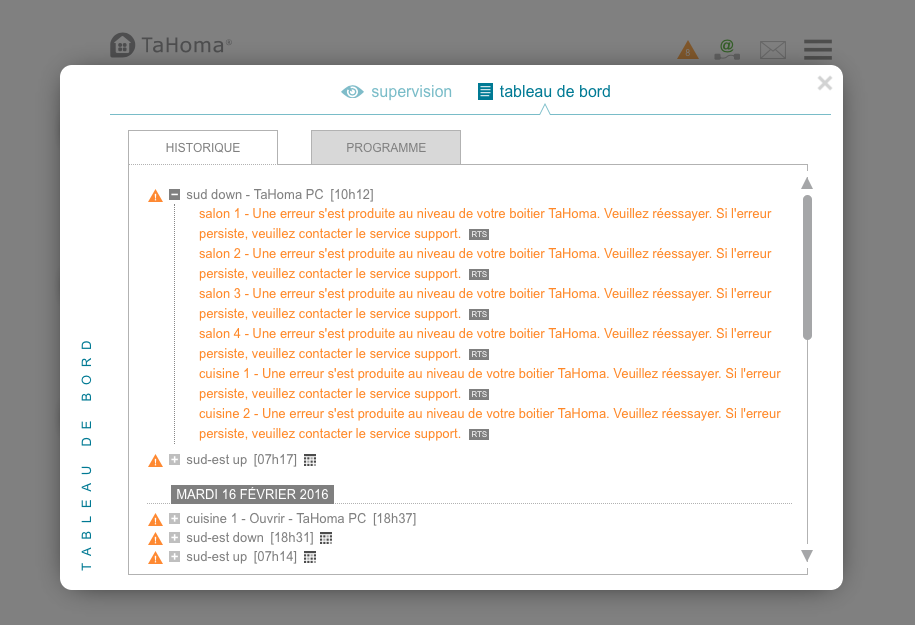Click the RTS badge for cuisine 1 error
This screenshot has width=915, height=625.
[479, 394]
